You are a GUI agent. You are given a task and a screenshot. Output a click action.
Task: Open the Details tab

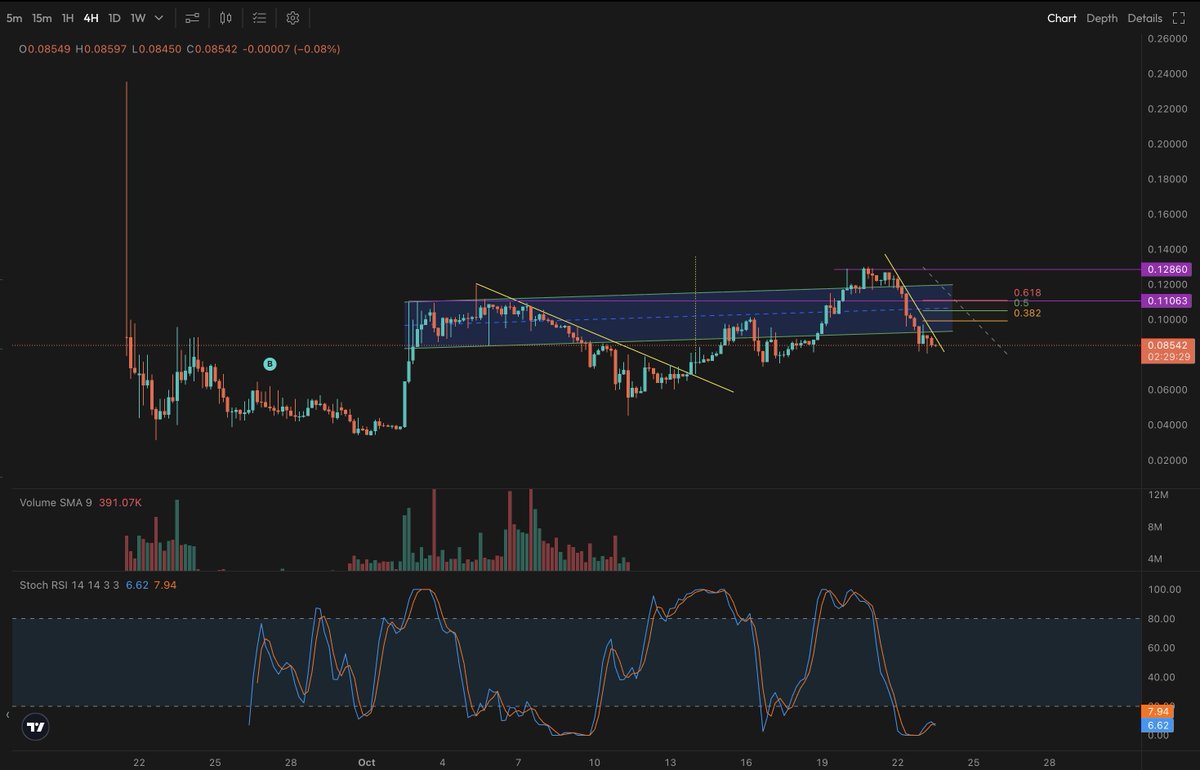[x=1145, y=18]
